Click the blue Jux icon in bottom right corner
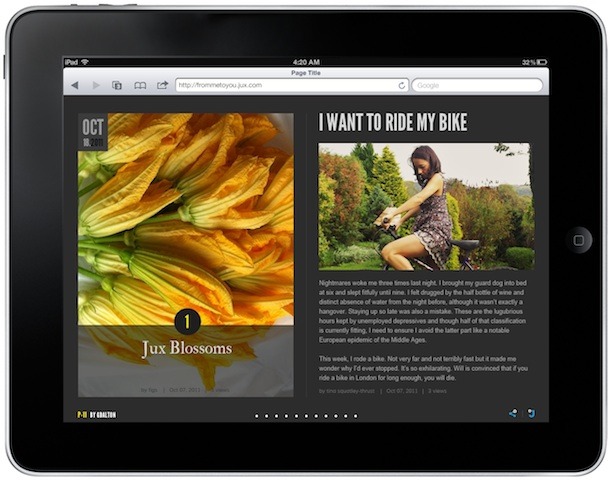This screenshot has height=480, width=610. point(531,413)
